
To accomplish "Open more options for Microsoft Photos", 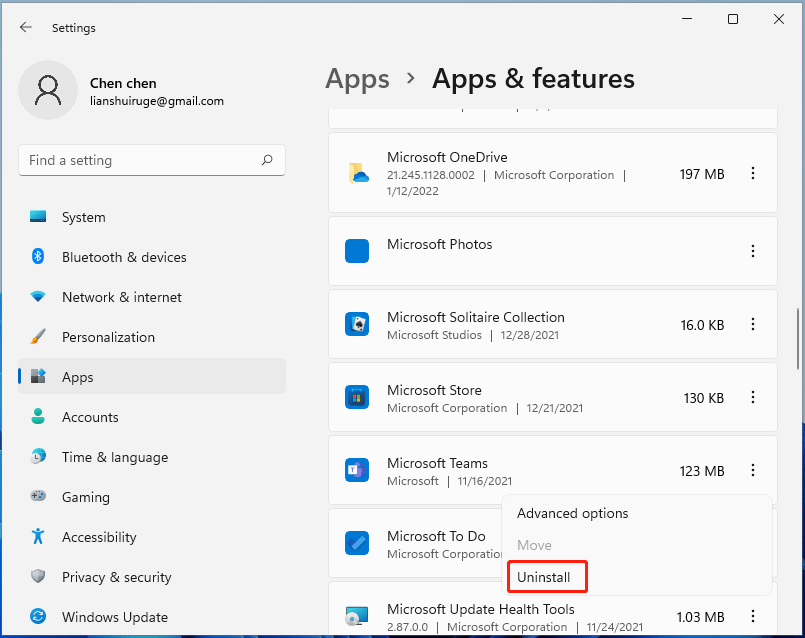I will click(753, 251).
